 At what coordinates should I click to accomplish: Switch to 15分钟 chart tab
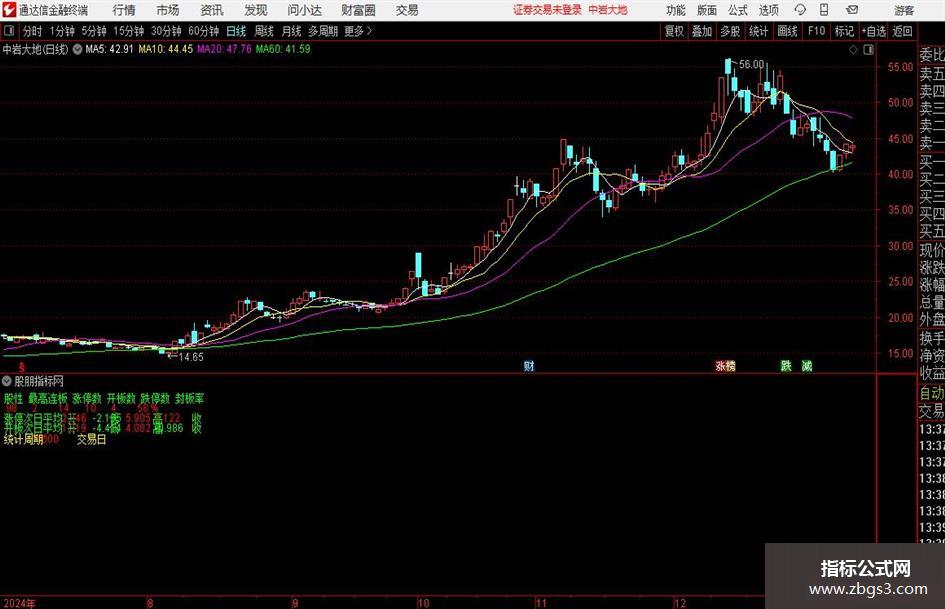[x=129, y=31]
